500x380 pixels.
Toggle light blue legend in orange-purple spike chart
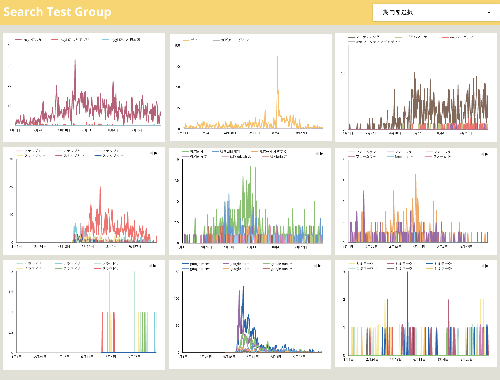pos(400,156)
